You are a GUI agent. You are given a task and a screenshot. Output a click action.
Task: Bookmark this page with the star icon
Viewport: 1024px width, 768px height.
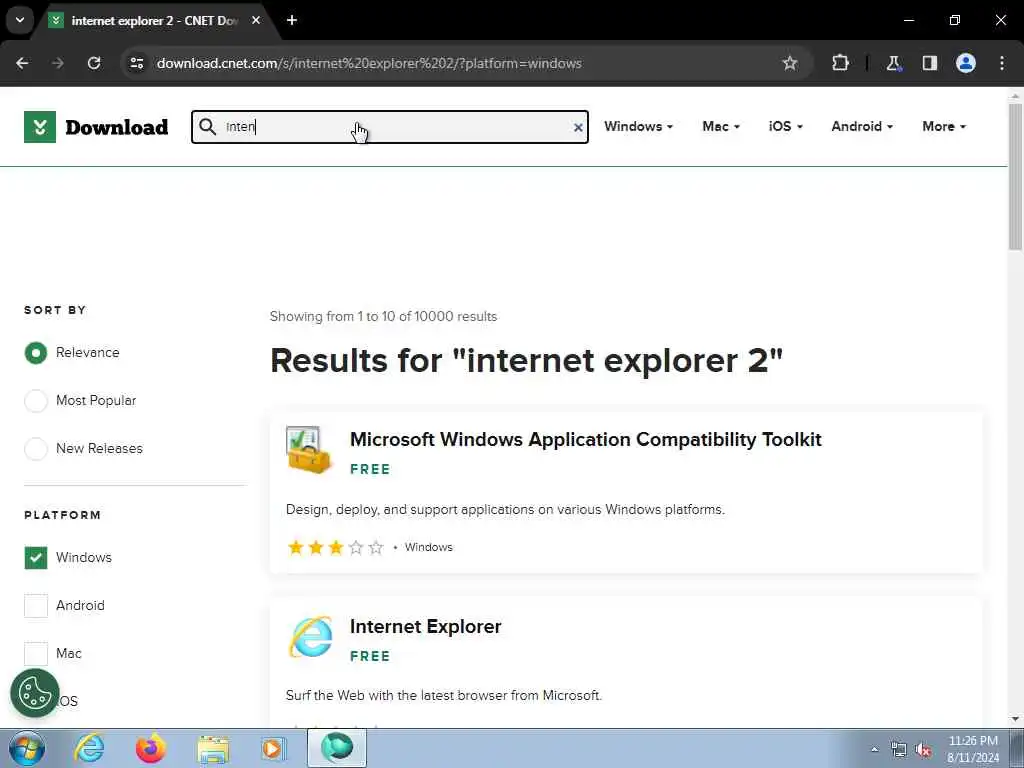click(790, 63)
